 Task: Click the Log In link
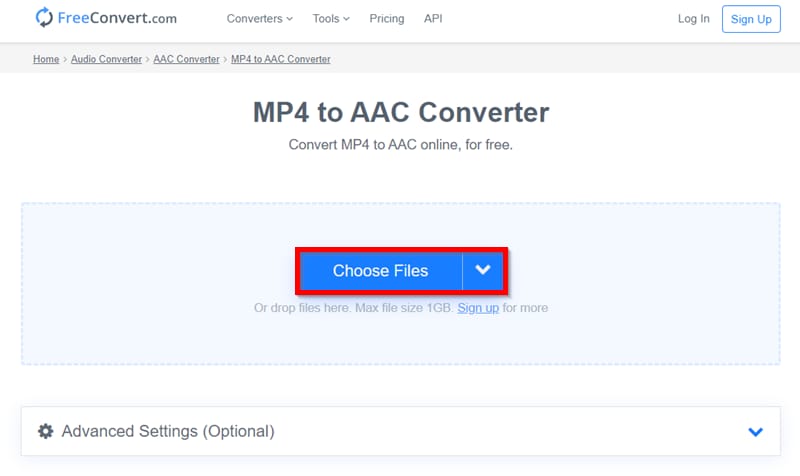pyautogui.click(x=693, y=19)
